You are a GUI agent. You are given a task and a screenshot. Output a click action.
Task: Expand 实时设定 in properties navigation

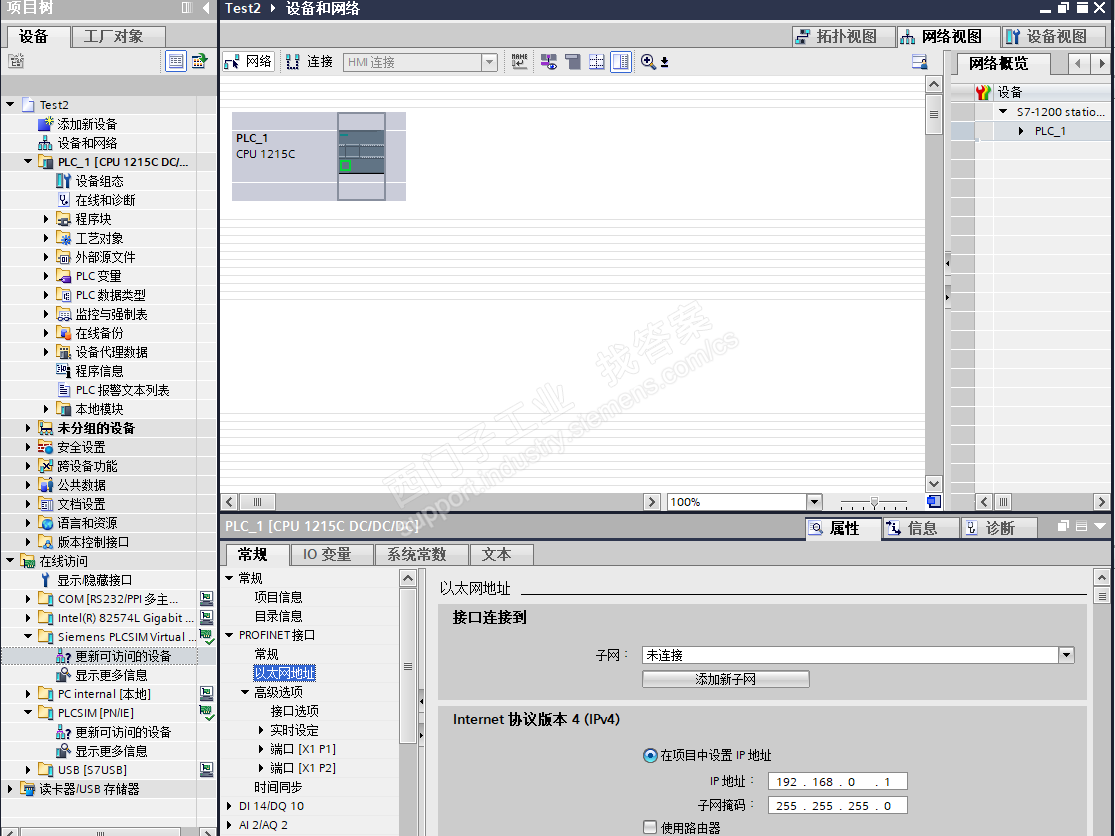261,730
